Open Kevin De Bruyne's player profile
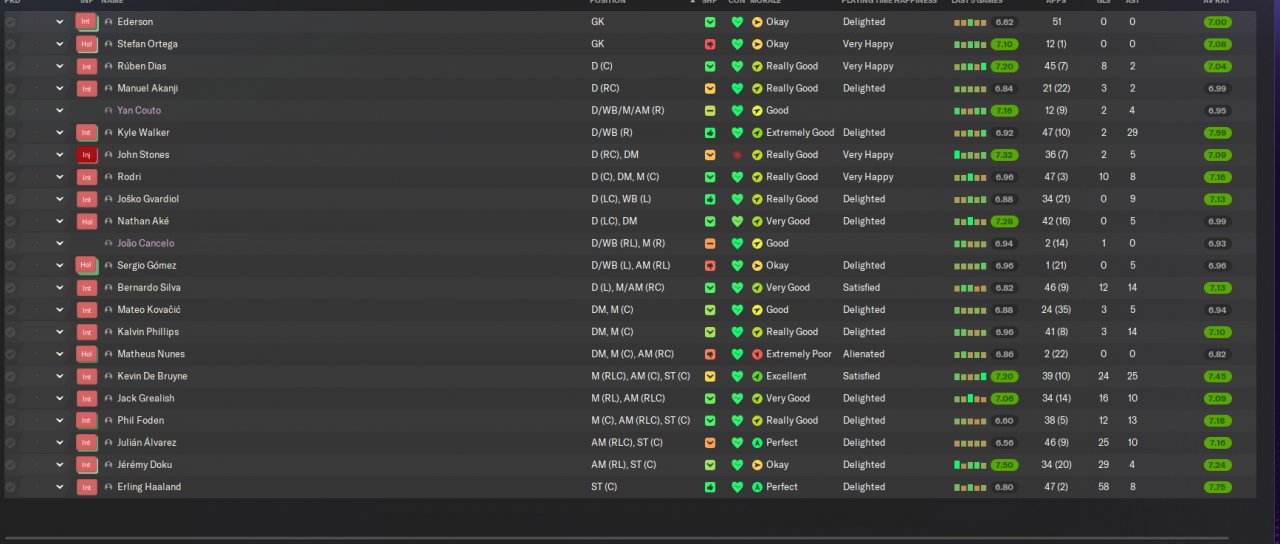 click(152, 376)
